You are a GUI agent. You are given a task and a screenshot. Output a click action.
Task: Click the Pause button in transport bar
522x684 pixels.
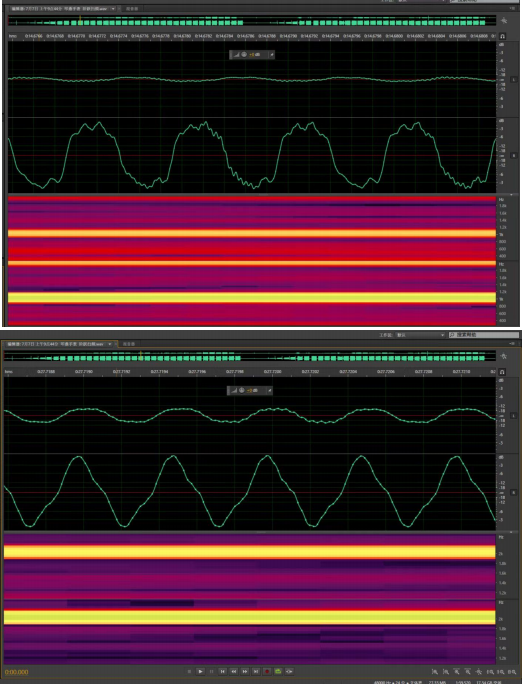point(212,671)
